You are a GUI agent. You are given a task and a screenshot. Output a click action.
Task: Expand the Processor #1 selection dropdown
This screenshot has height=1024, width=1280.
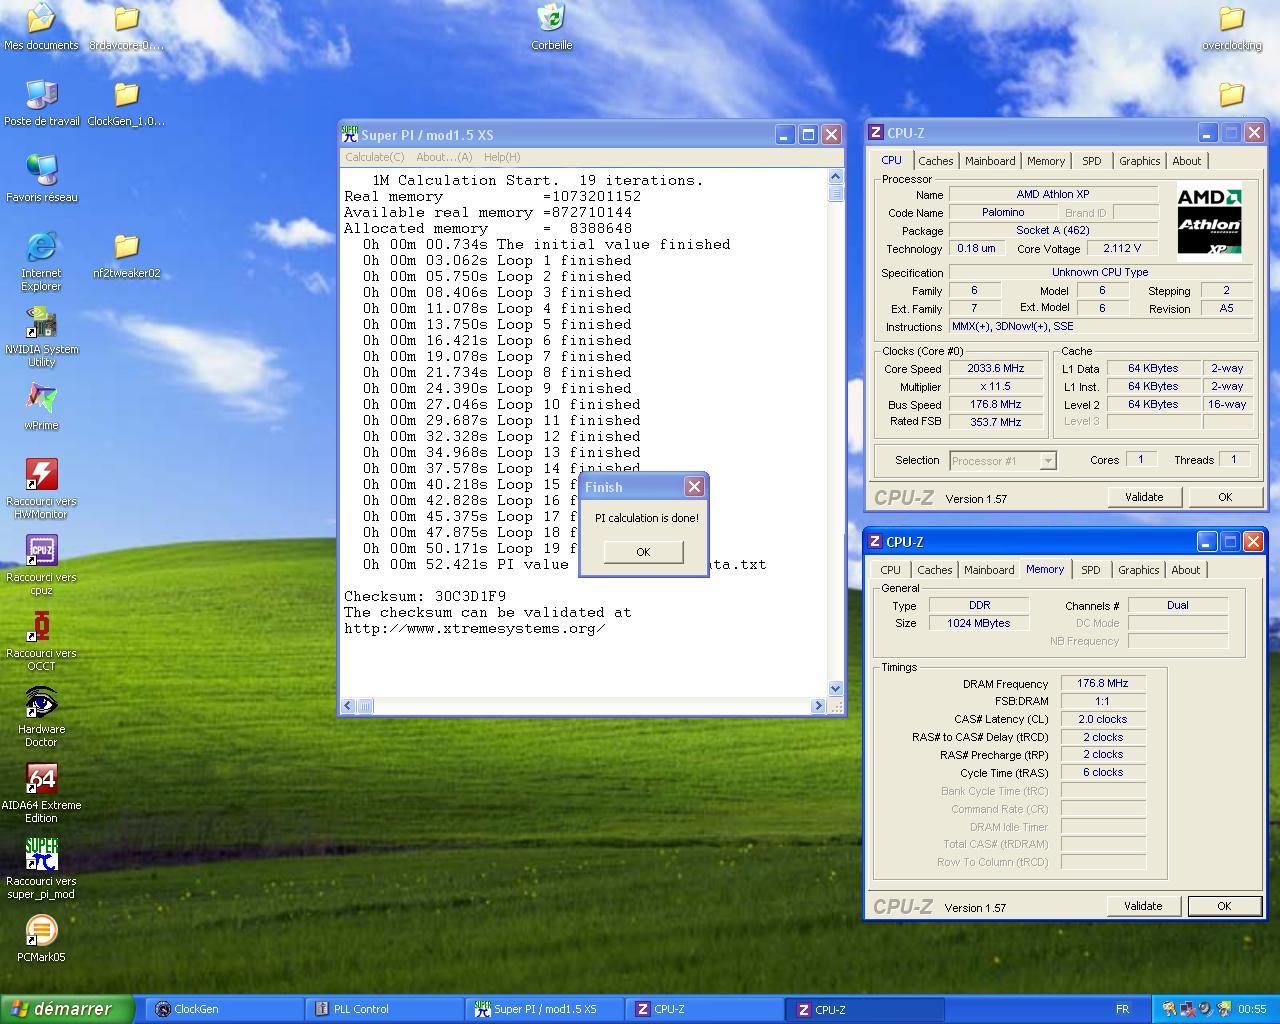[x=1048, y=461]
